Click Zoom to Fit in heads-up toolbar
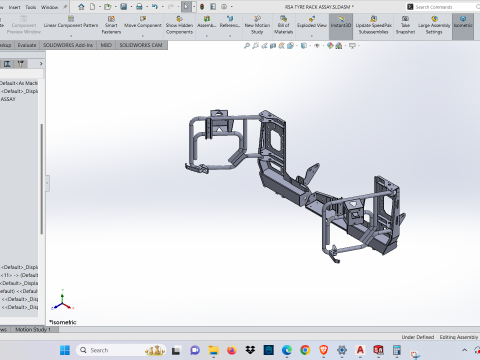Viewport: 480px width, 360px height. pyautogui.click(x=247, y=46)
